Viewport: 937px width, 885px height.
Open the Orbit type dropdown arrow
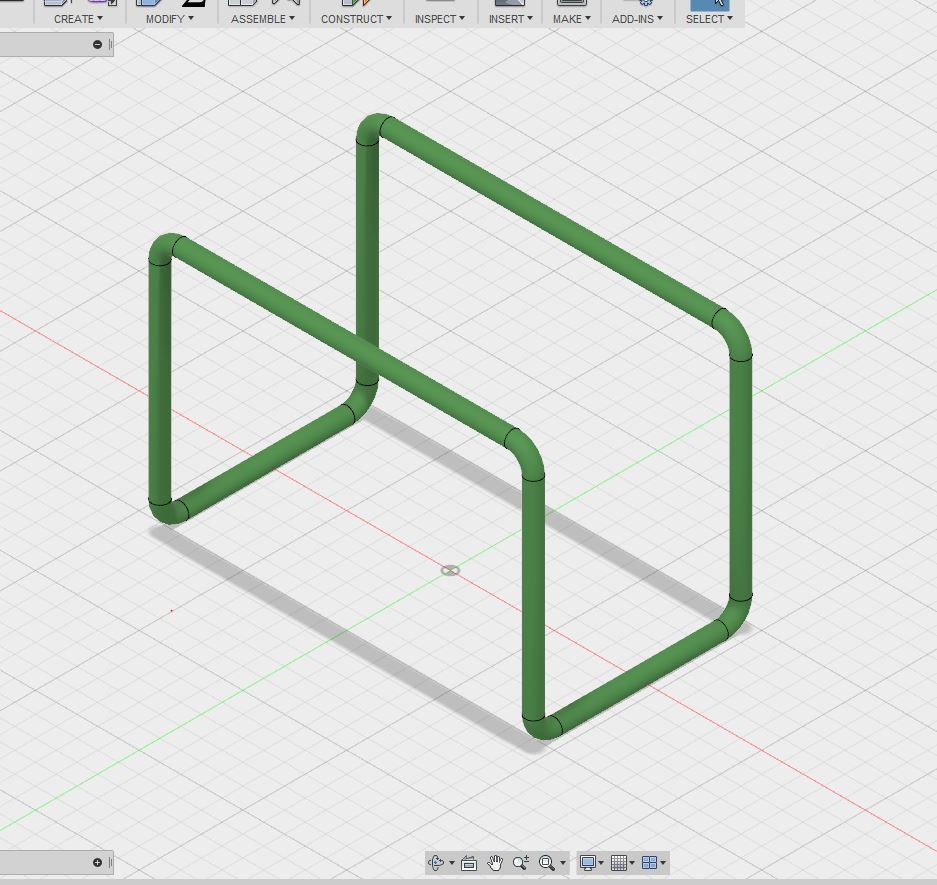coord(452,864)
